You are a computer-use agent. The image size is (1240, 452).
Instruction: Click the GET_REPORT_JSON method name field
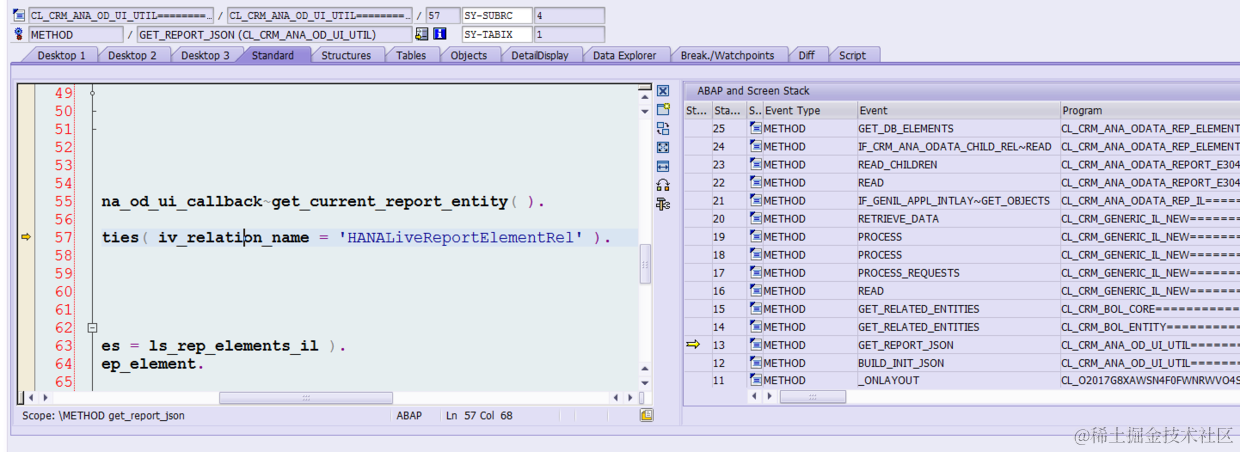point(274,35)
